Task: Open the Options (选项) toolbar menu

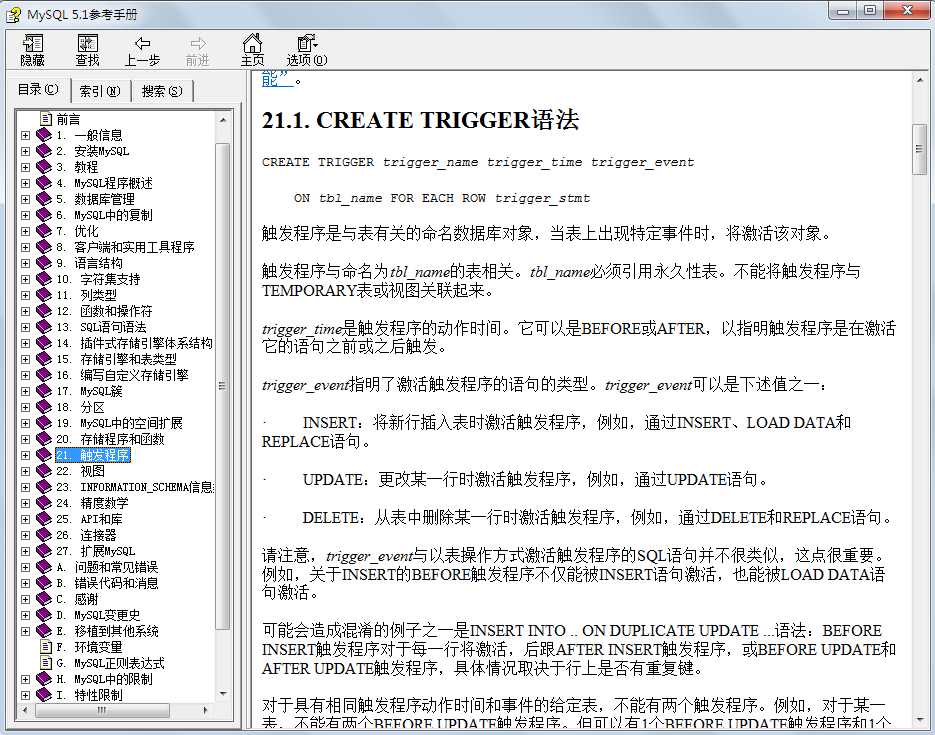Action: [x=306, y=50]
